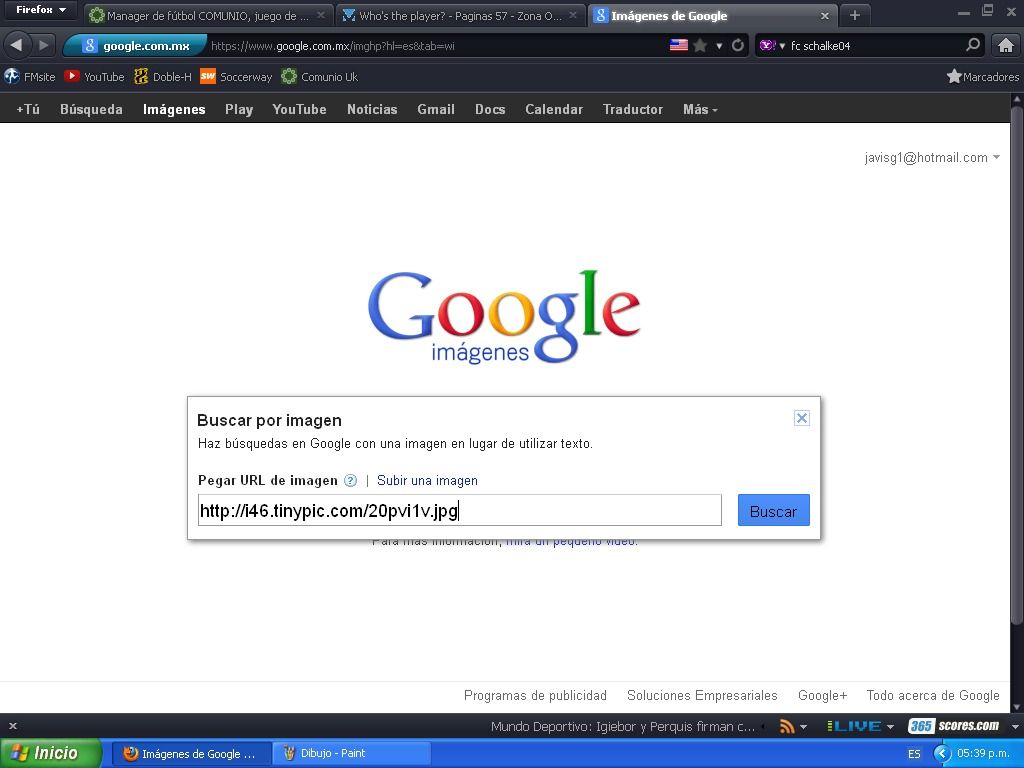This screenshot has width=1024, height=768.
Task: Open Calendar from the Google bar
Action: click(x=554, y=110)
